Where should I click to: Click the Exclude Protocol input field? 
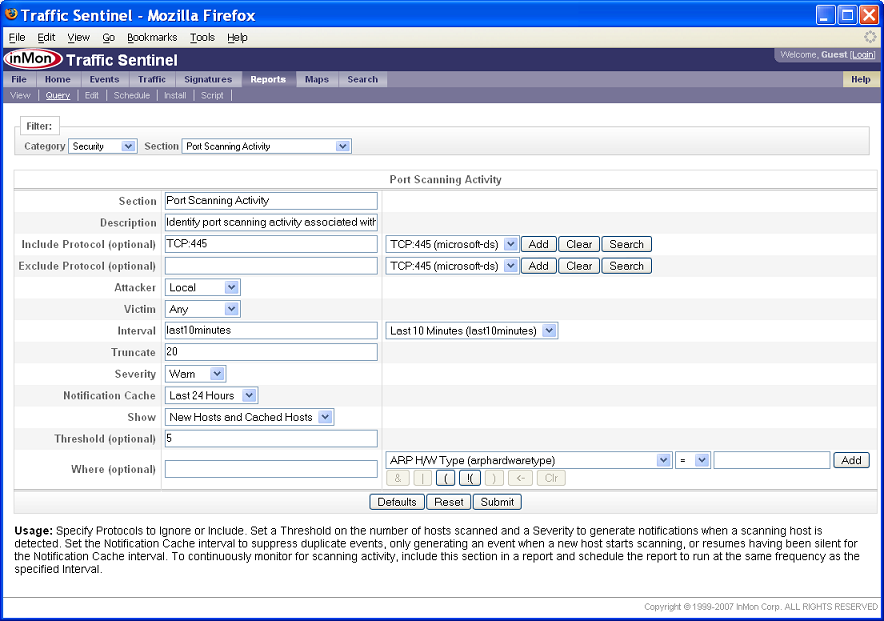271,266
